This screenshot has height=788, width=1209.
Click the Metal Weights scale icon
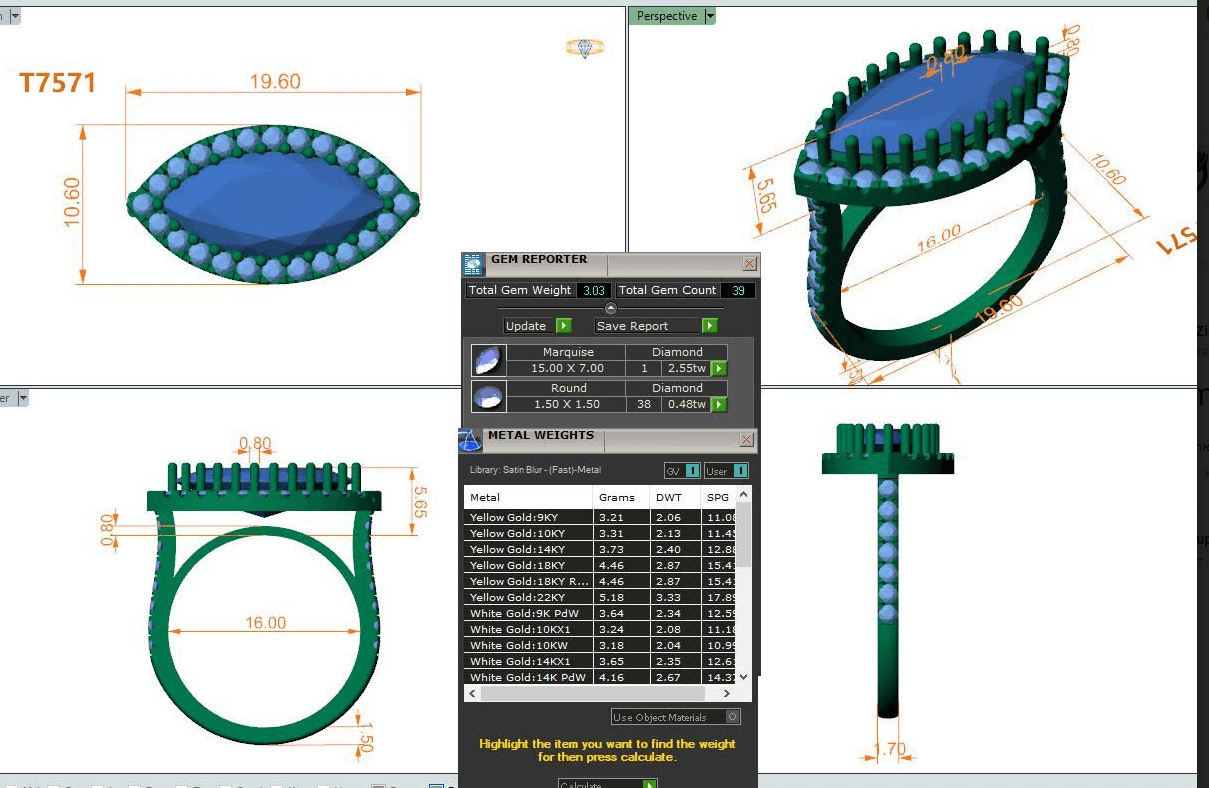pos(470,440)
